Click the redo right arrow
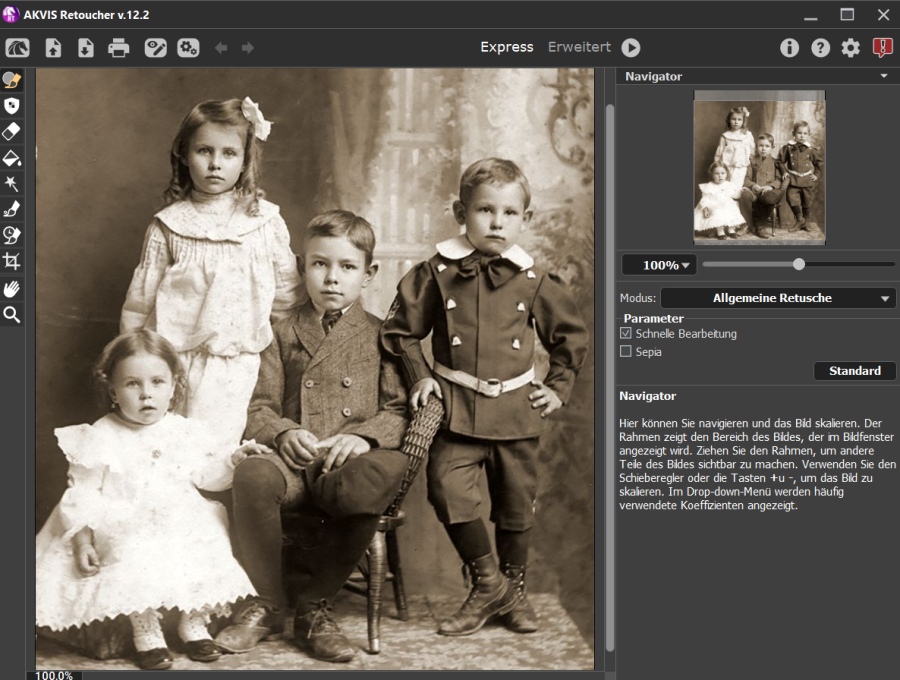Screen dimensions: 900x680 [248, 48]
